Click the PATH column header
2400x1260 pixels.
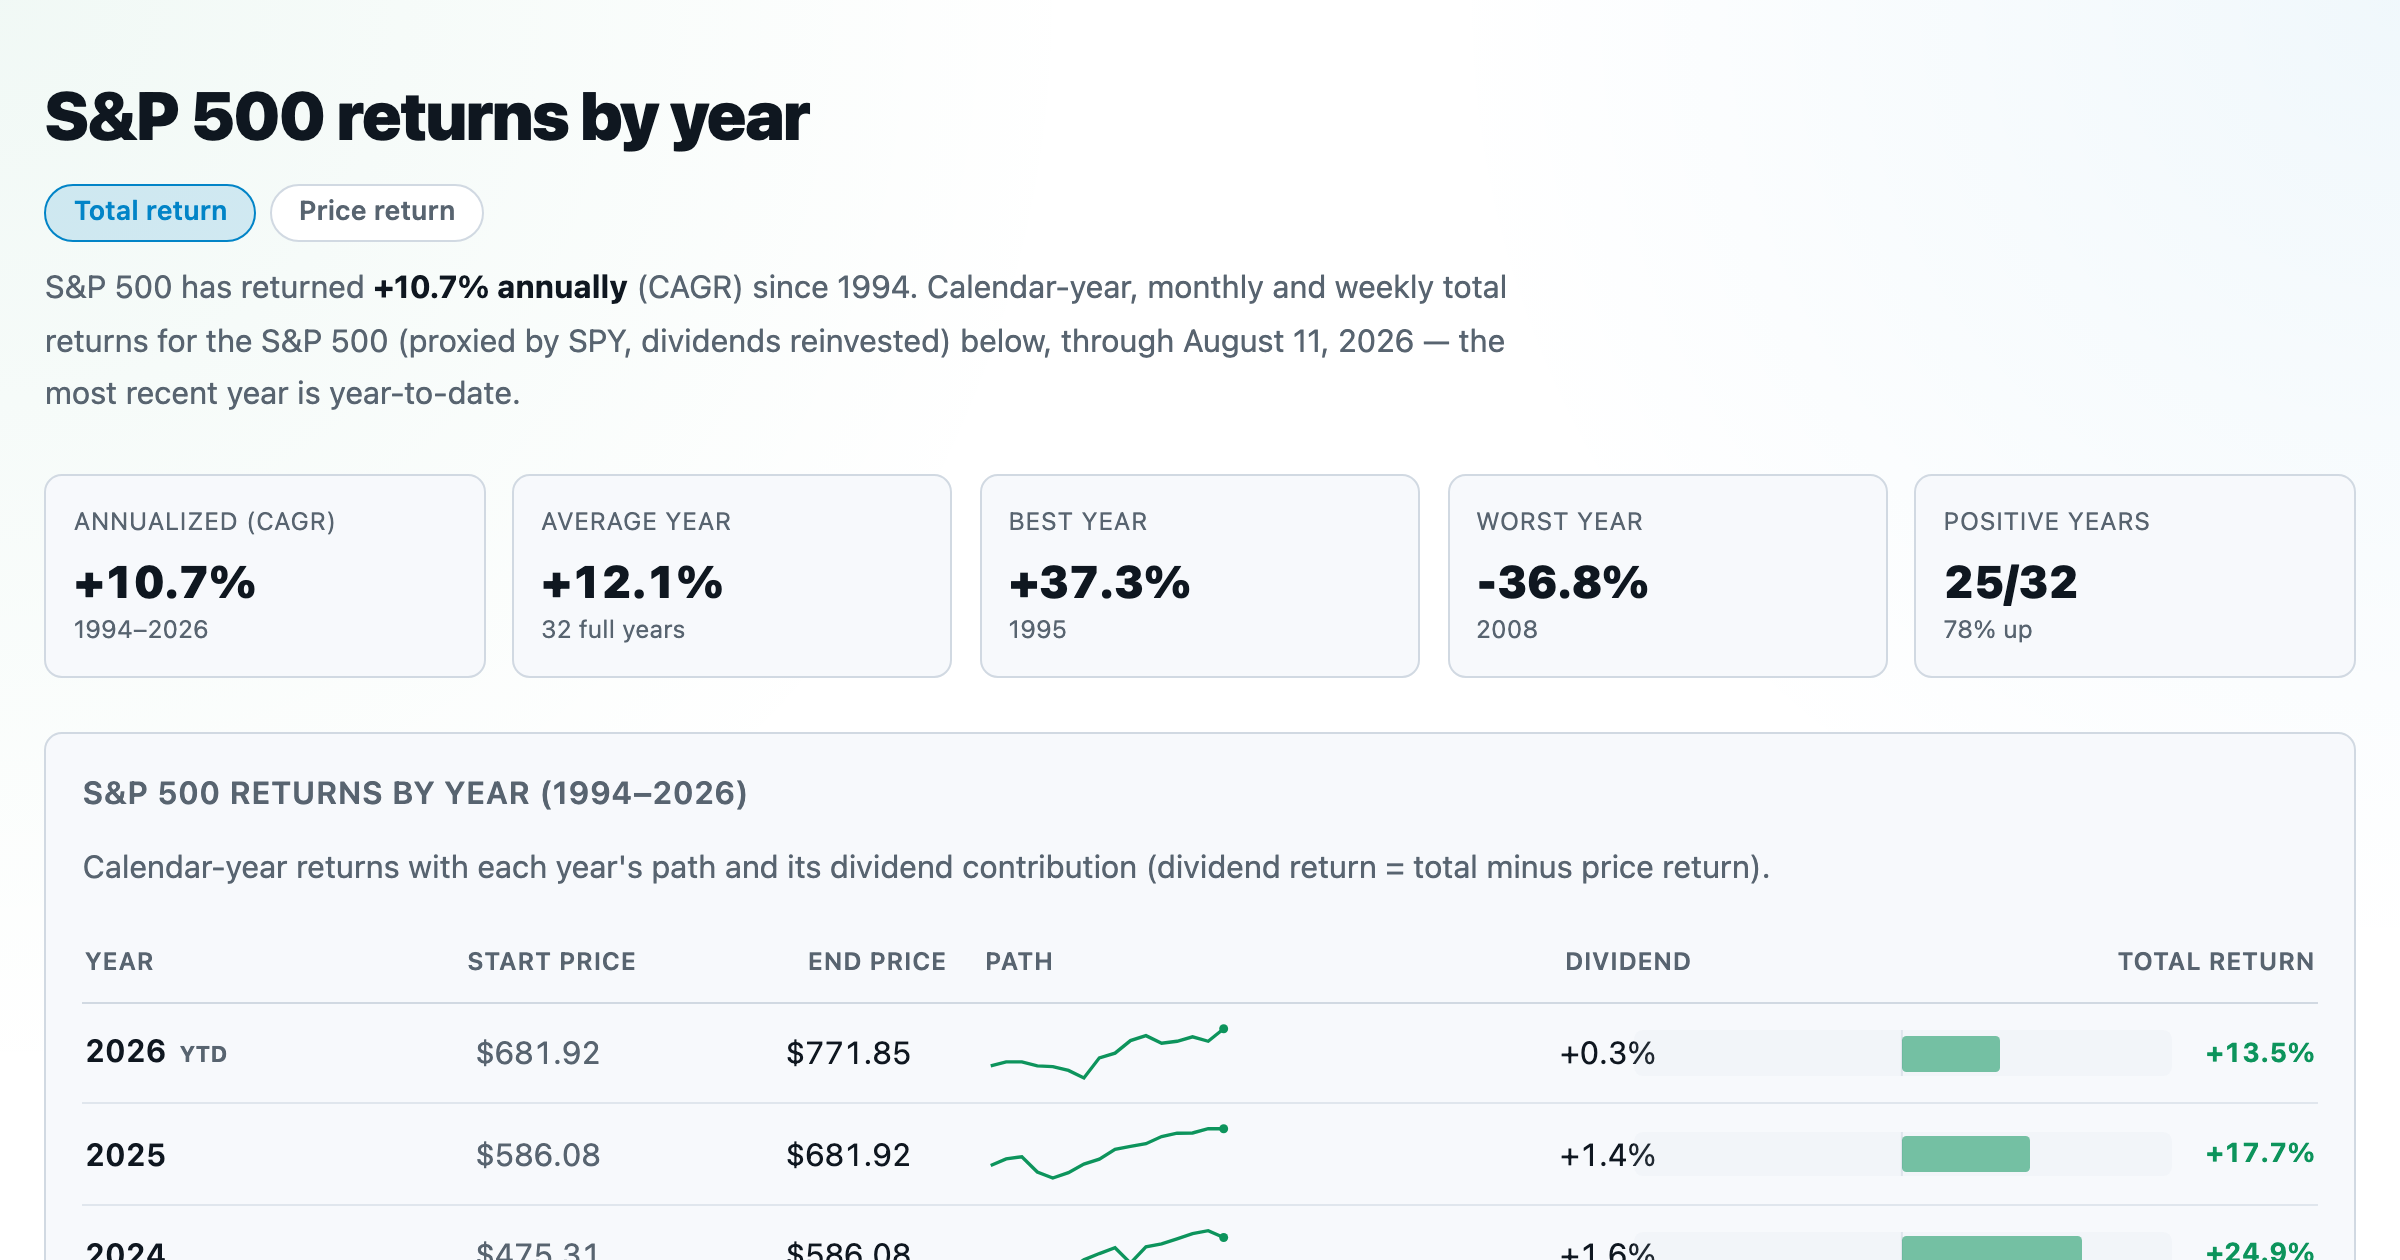[x=1019, y=961]
